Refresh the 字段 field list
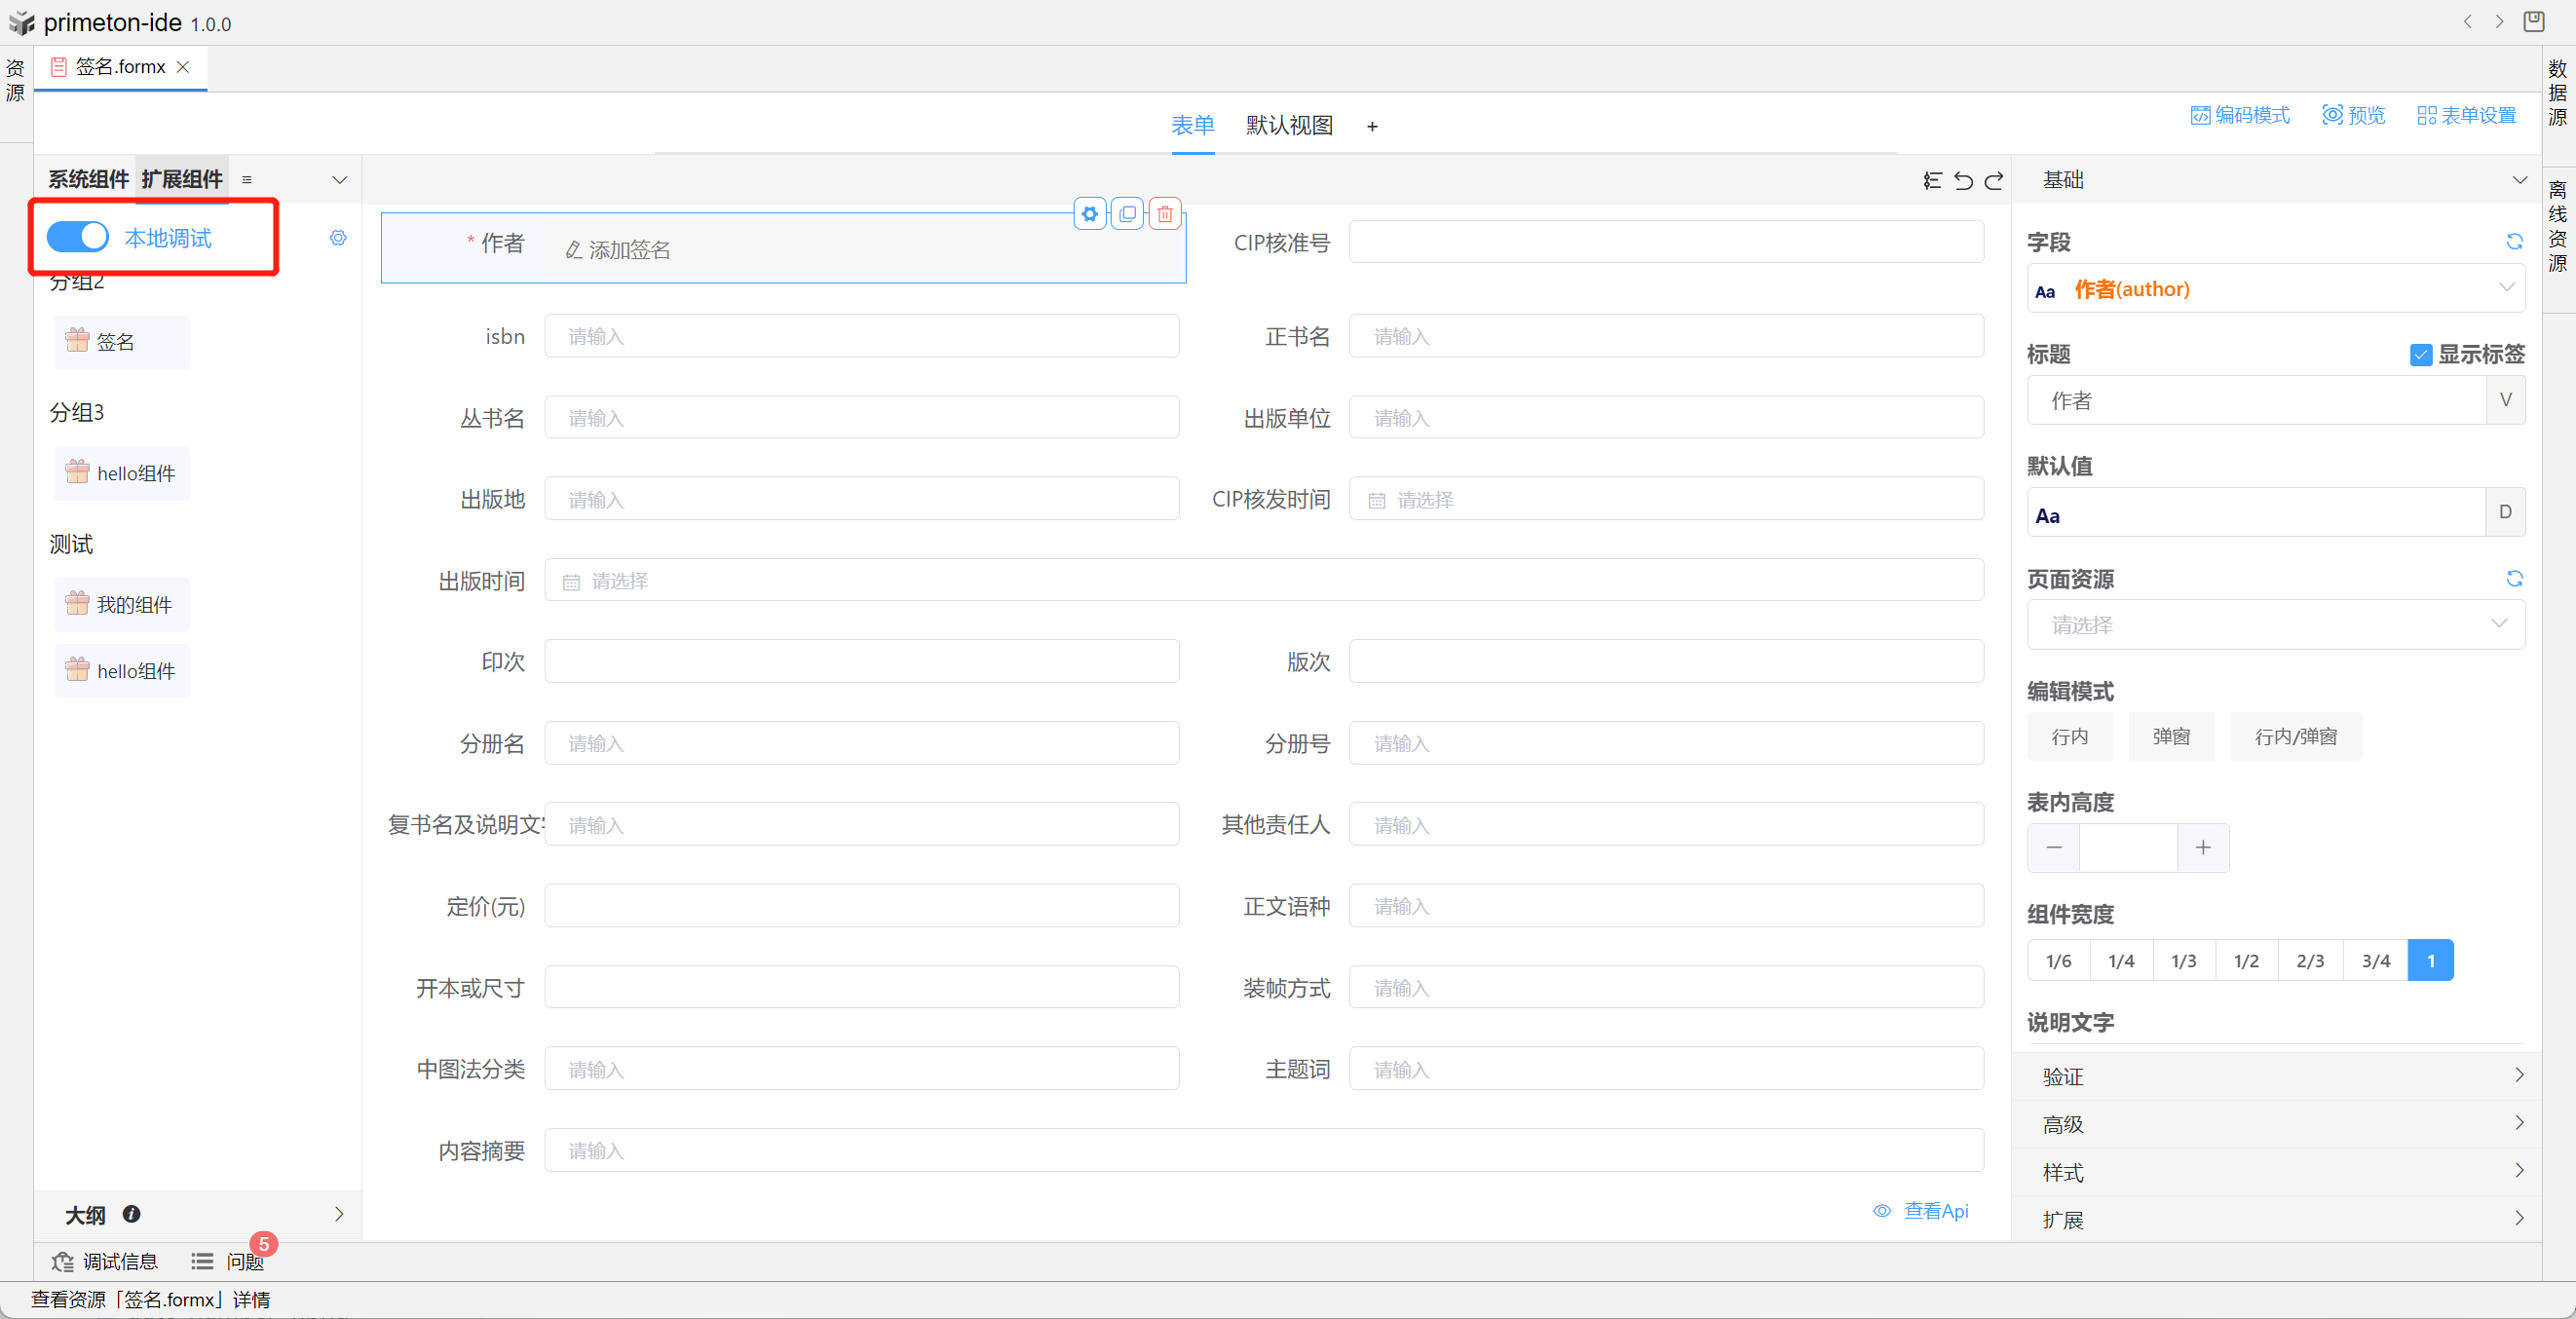The height and width of the screenshot is (1319, 2576). (2514, 242)
